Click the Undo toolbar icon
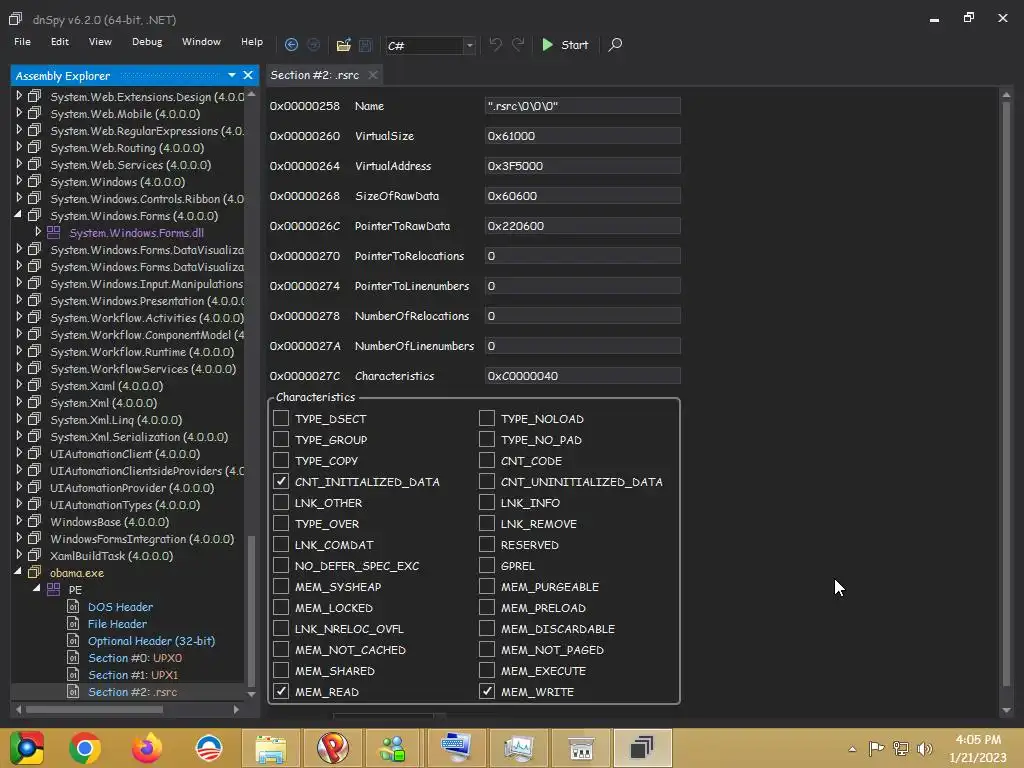Image resolution: width=1024 pixels, height=768 pixels. pos(496,44)
